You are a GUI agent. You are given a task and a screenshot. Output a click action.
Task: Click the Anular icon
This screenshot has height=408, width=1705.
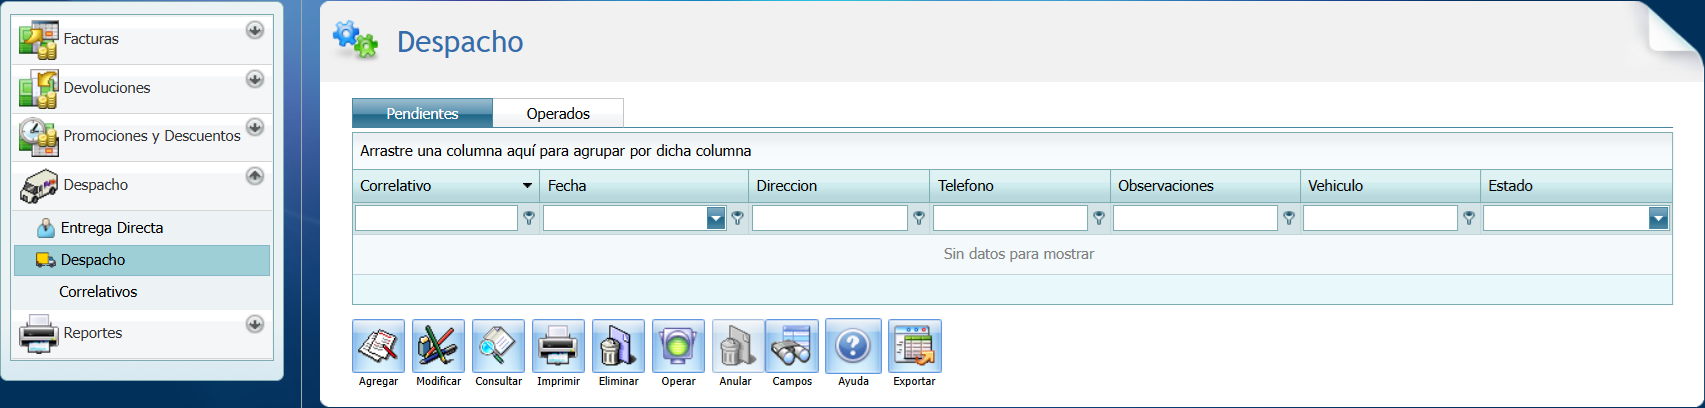coord(736,346)
